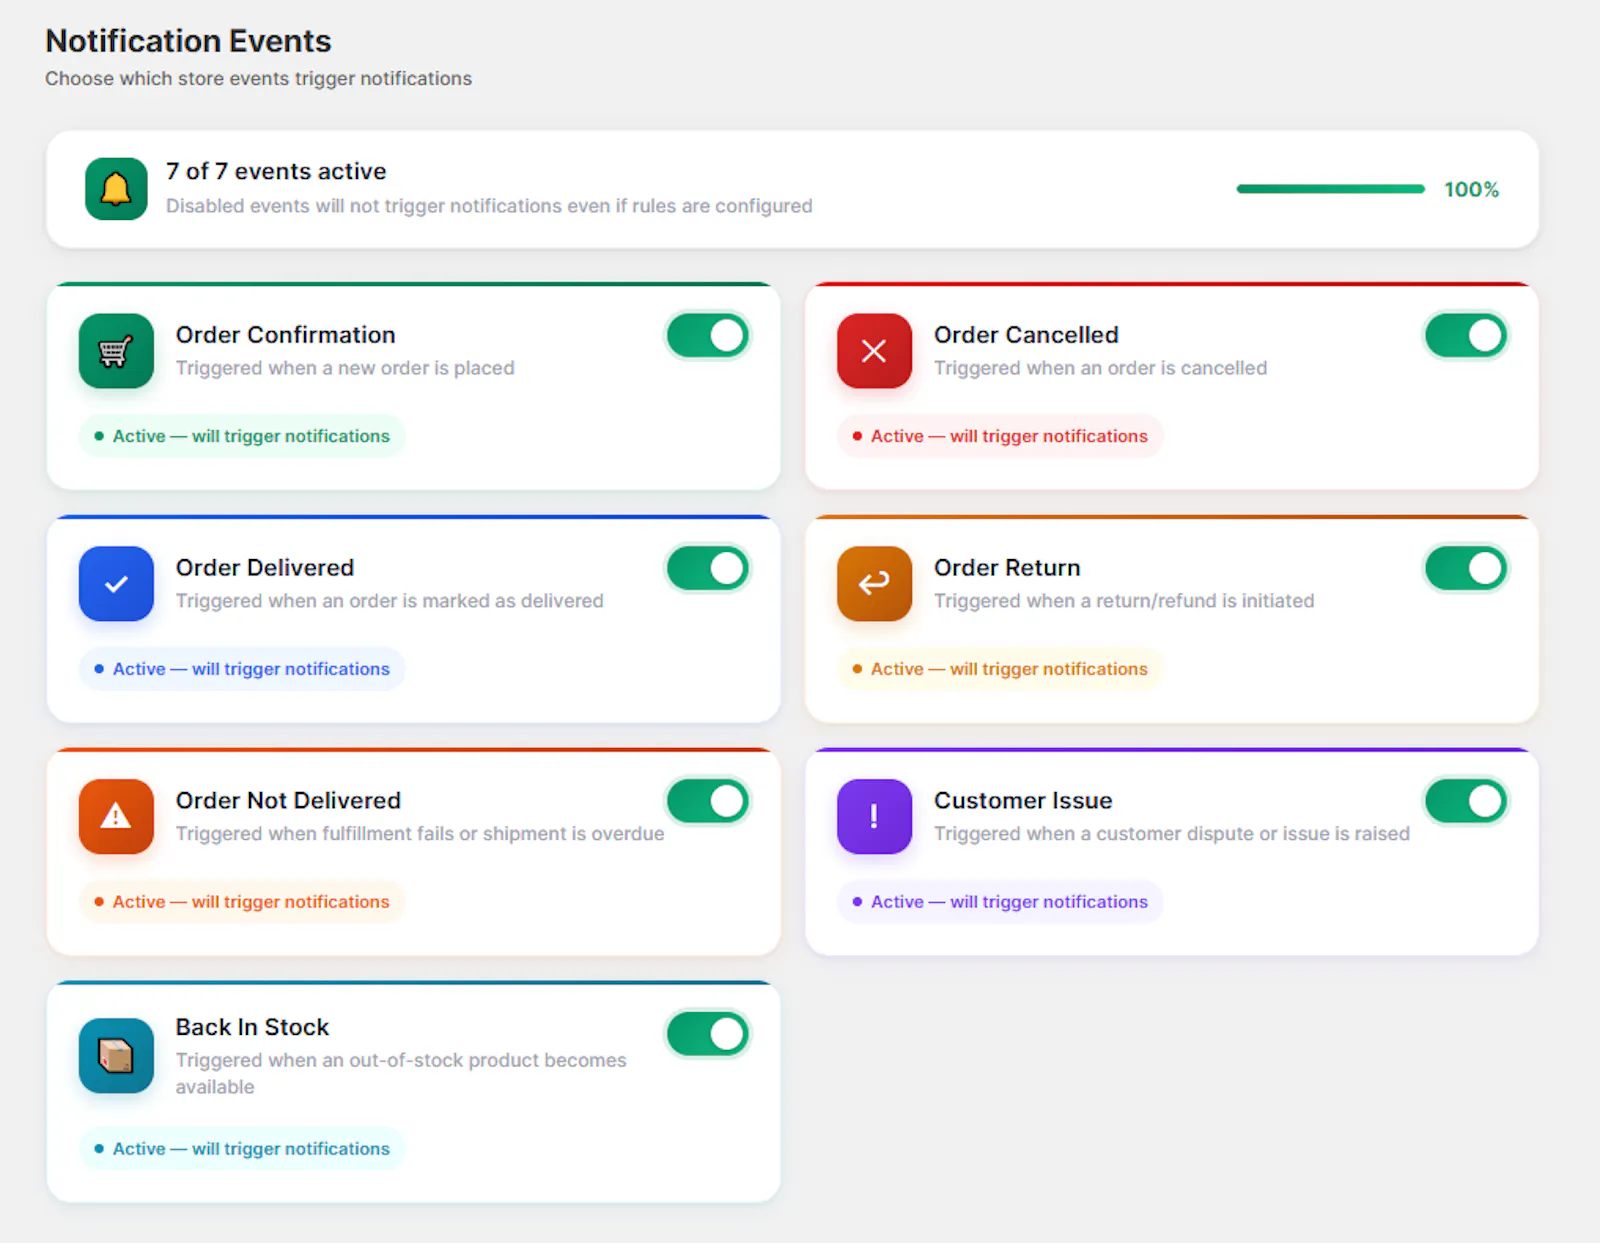The image size is (1600, 1243).
Task: Click the 'Customer Issue' title
Action: 1023,801
